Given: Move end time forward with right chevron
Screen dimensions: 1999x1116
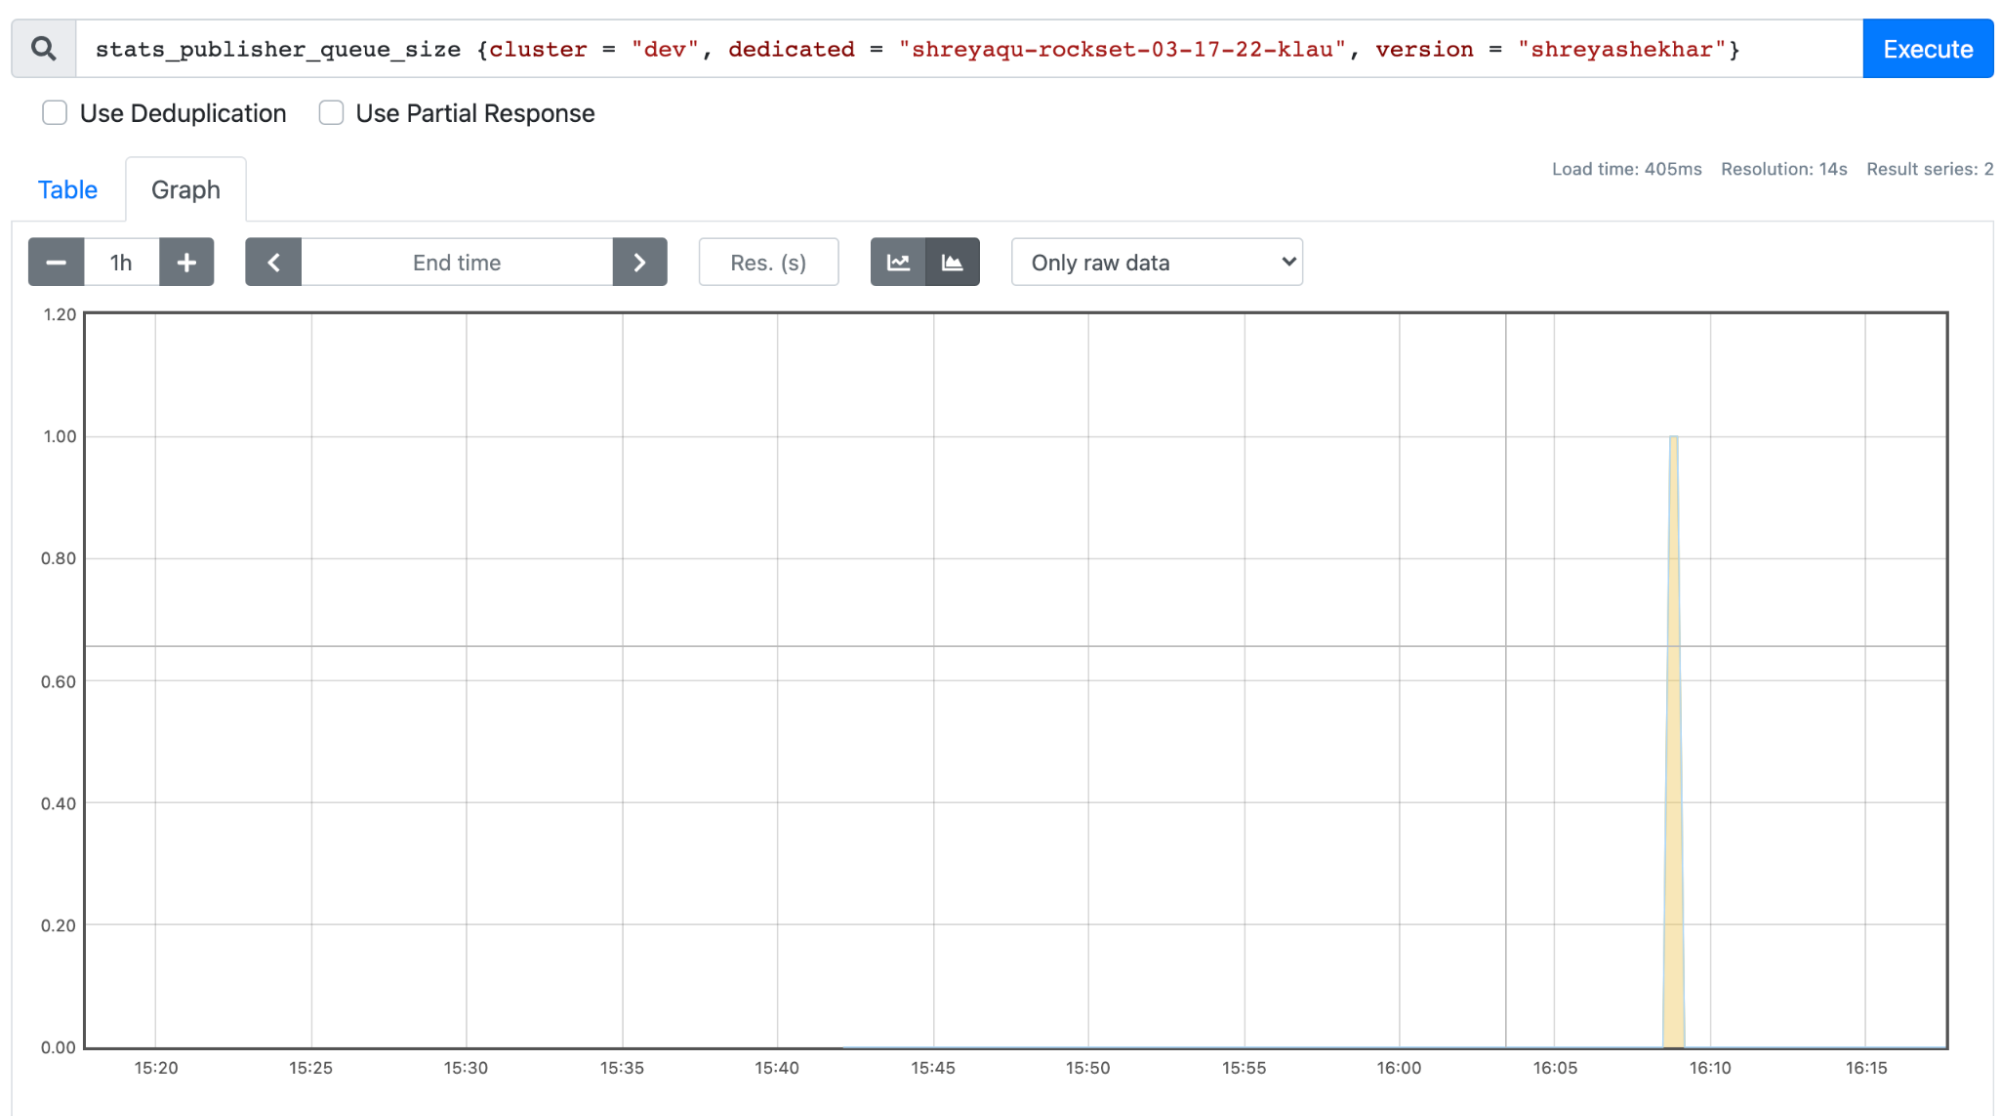Looking at the screenshot, I should [640, 262].
